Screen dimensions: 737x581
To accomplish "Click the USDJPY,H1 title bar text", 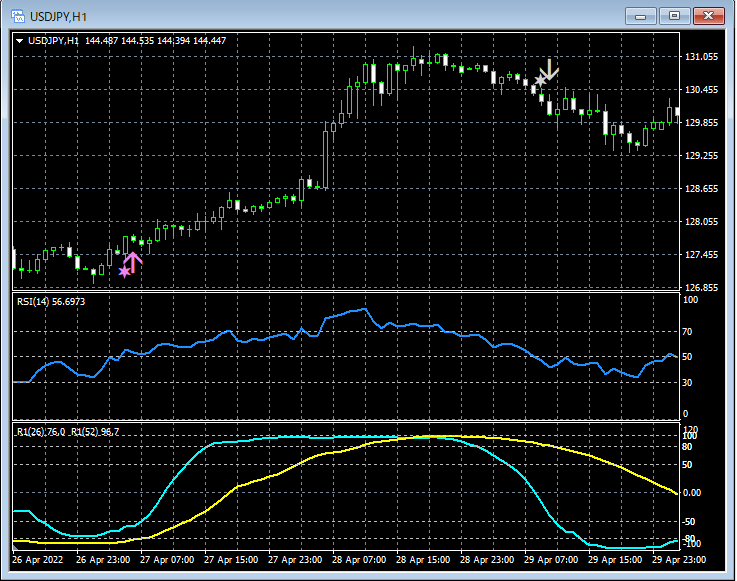I will click(59, 16).
